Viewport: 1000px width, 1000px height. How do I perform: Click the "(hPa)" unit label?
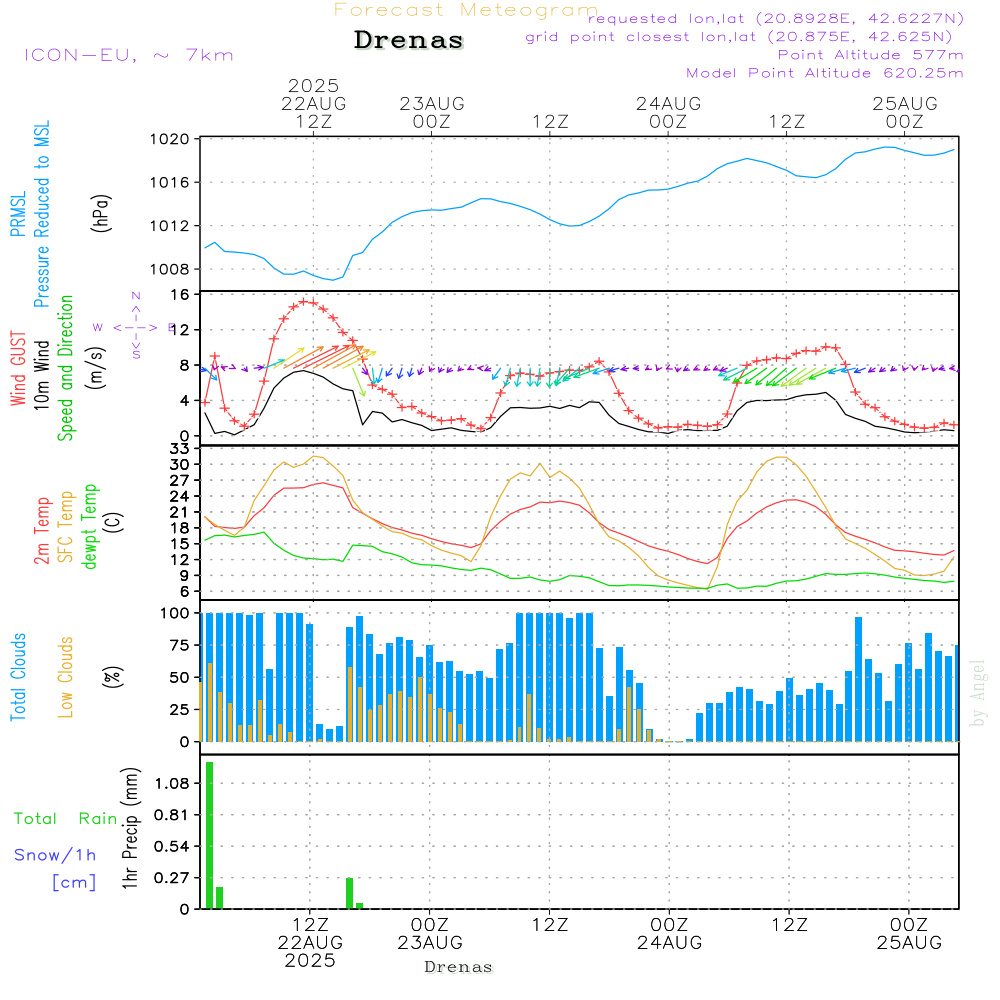[x=101, y=213]
